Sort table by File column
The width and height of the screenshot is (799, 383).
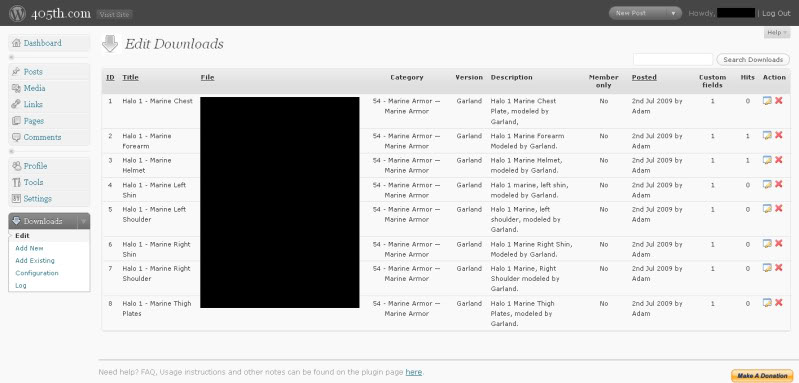point(207,77)
